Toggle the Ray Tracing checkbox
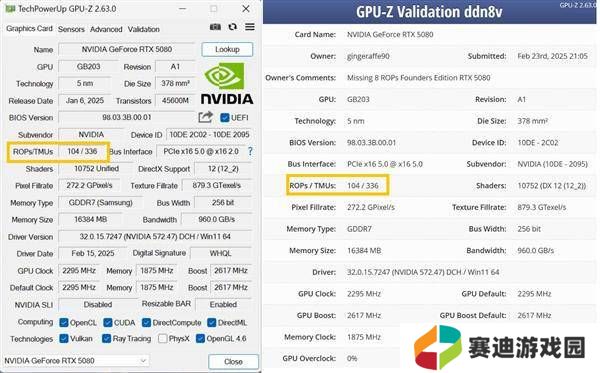This screenshot has height=373, width=600. (106, 339)
